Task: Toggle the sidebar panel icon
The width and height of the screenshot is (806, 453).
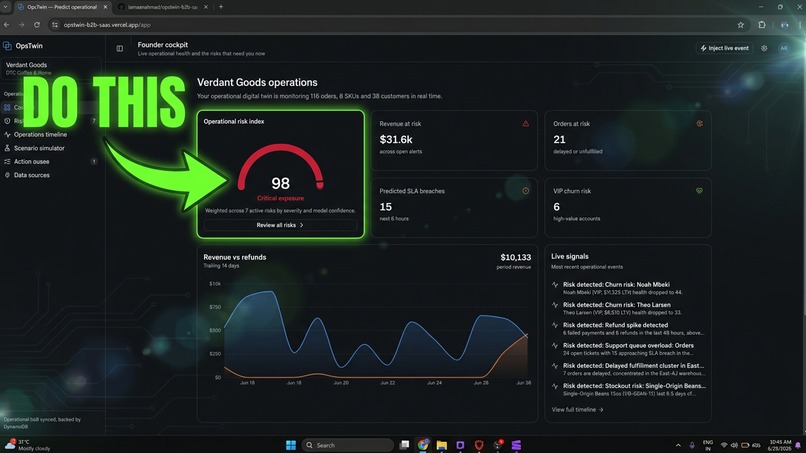Action: point(120,48)
